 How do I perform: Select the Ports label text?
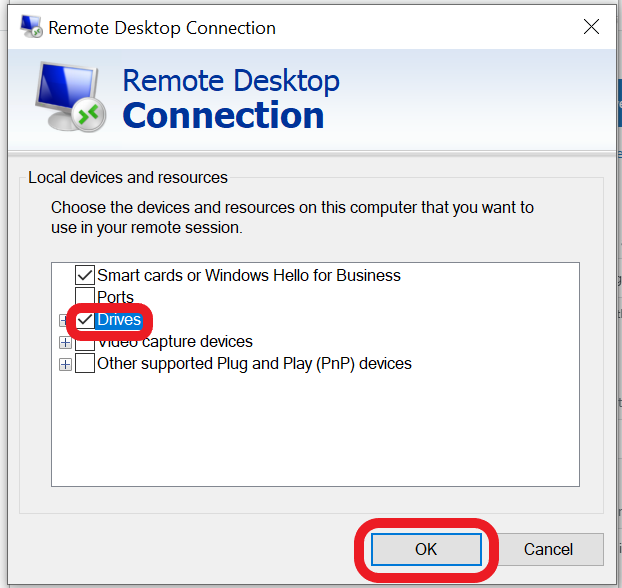coord(115,297)
